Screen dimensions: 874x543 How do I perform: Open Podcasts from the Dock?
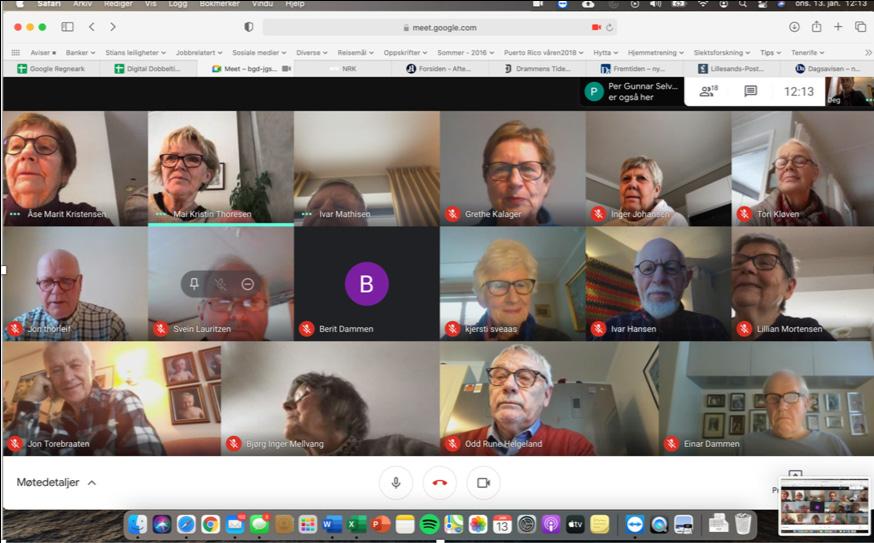(551, 524)
